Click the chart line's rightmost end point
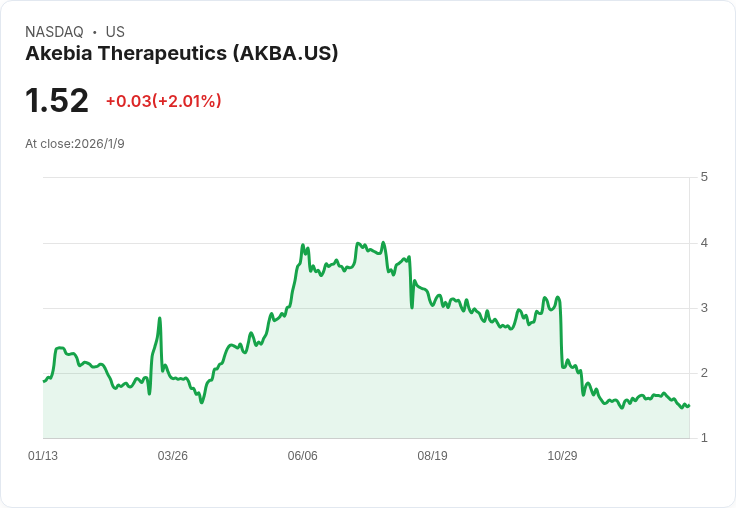The height and width of the screenshot is (508, 736). (x=689, y=406)
